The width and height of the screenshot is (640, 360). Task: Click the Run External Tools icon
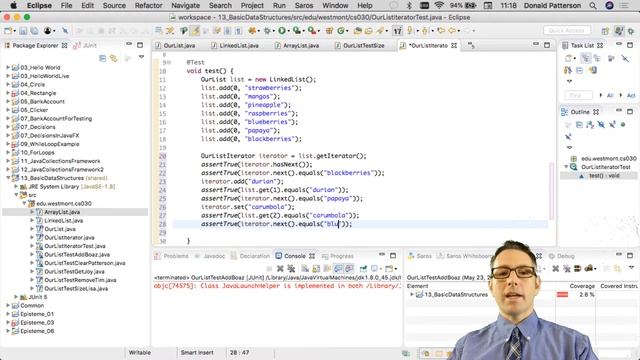(311, 31)
